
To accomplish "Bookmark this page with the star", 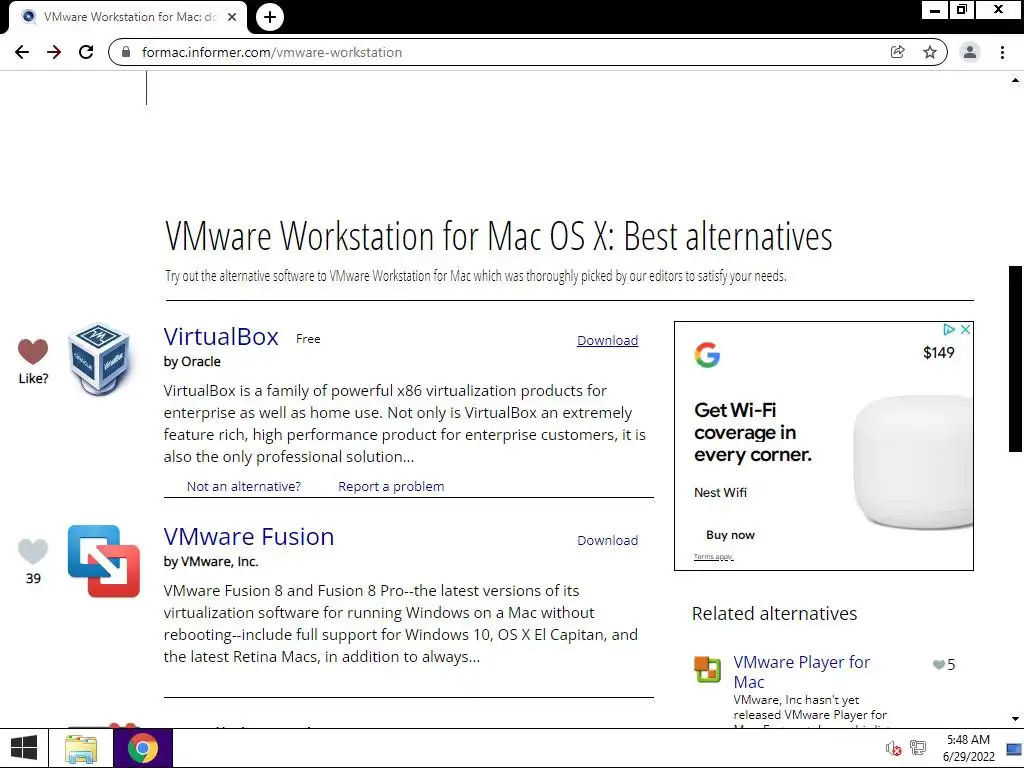I will 930,52.
